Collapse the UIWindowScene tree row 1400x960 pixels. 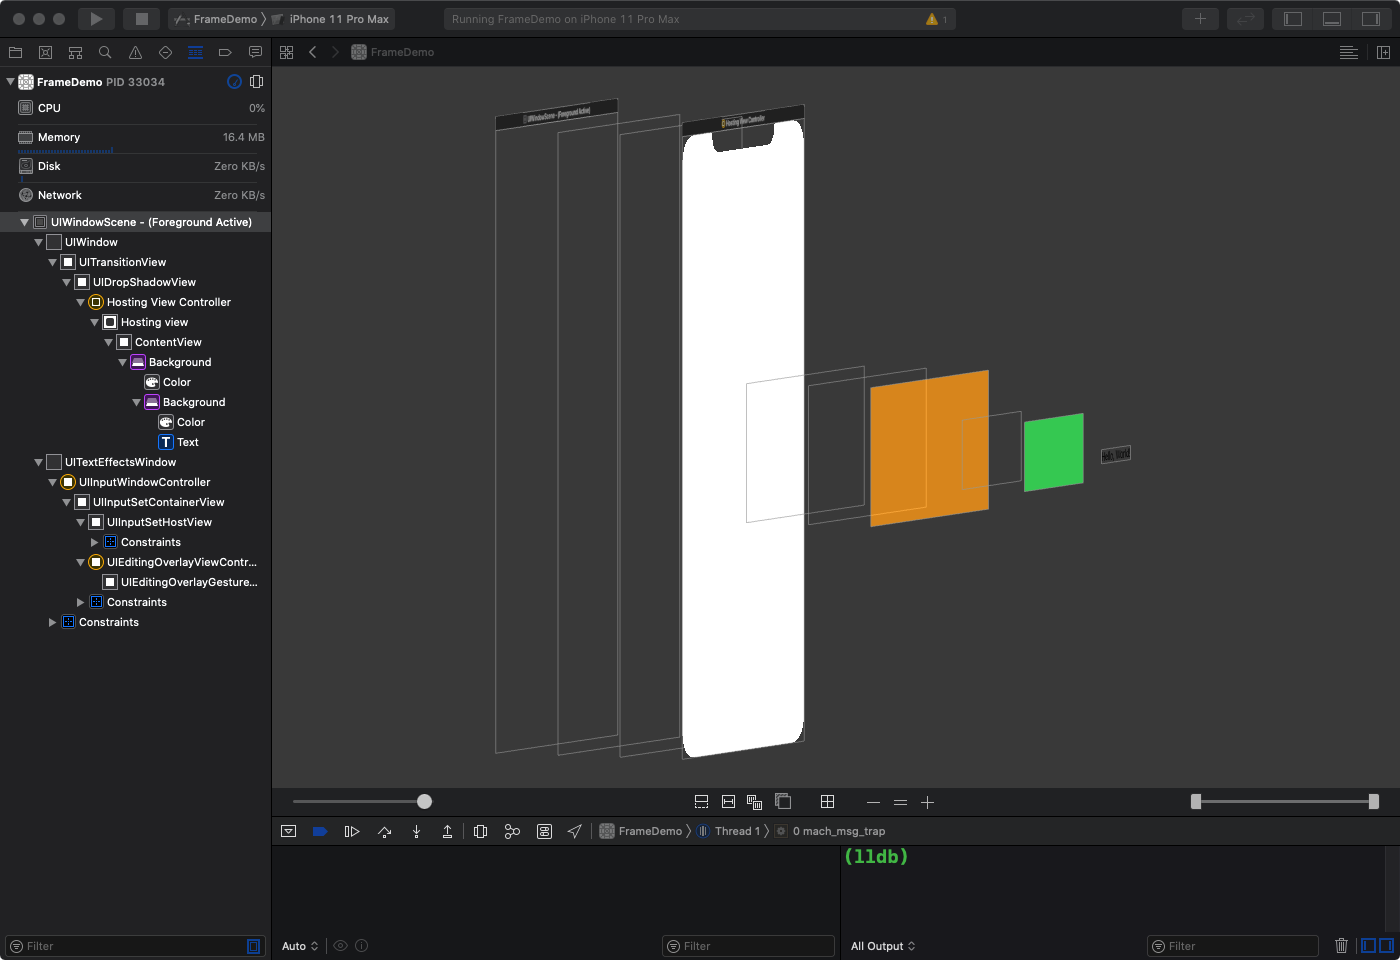24,222
